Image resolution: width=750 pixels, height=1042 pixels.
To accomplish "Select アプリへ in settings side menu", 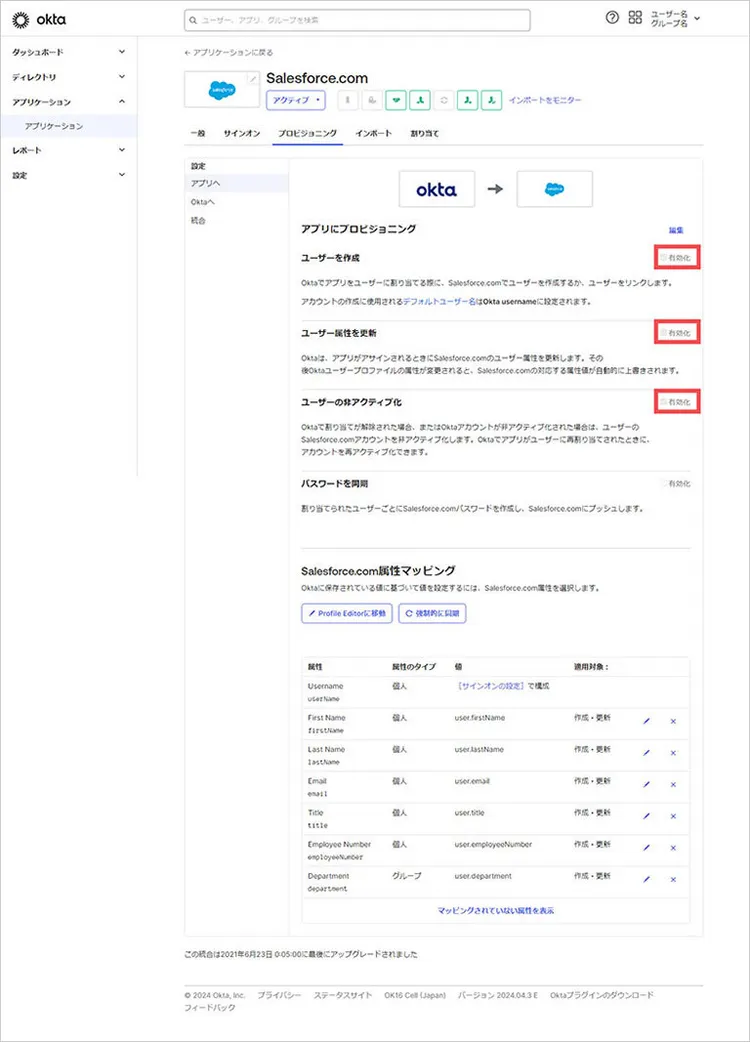I will (x=236, y=183).
